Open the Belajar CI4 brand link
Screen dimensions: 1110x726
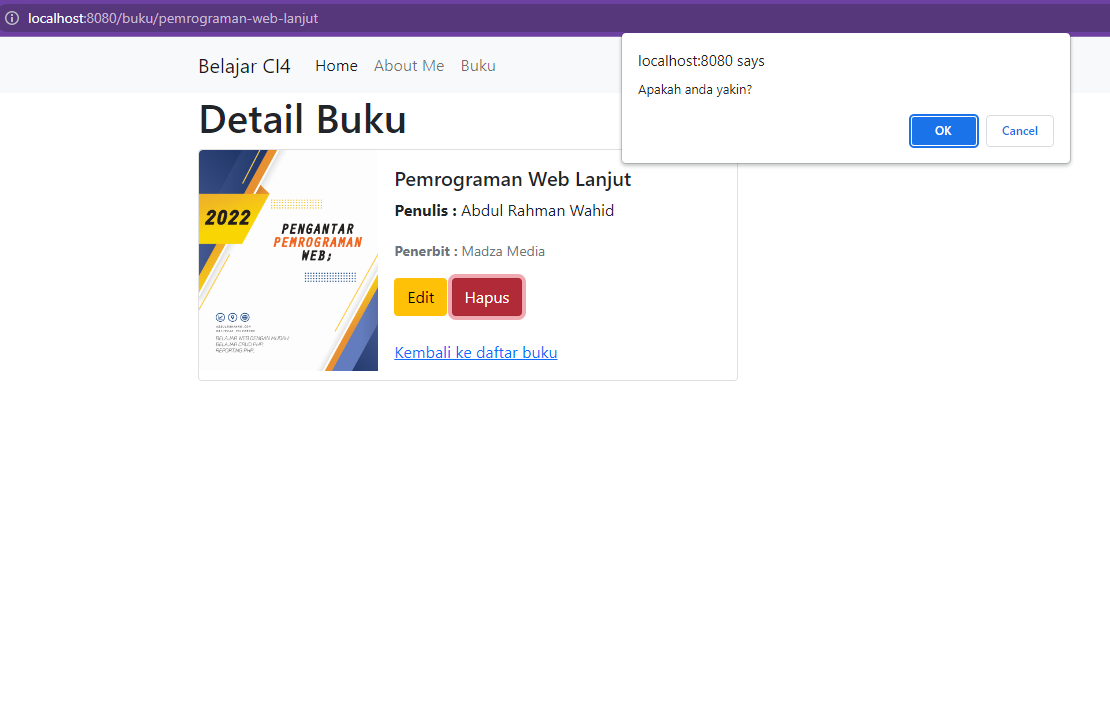(244, 66)
